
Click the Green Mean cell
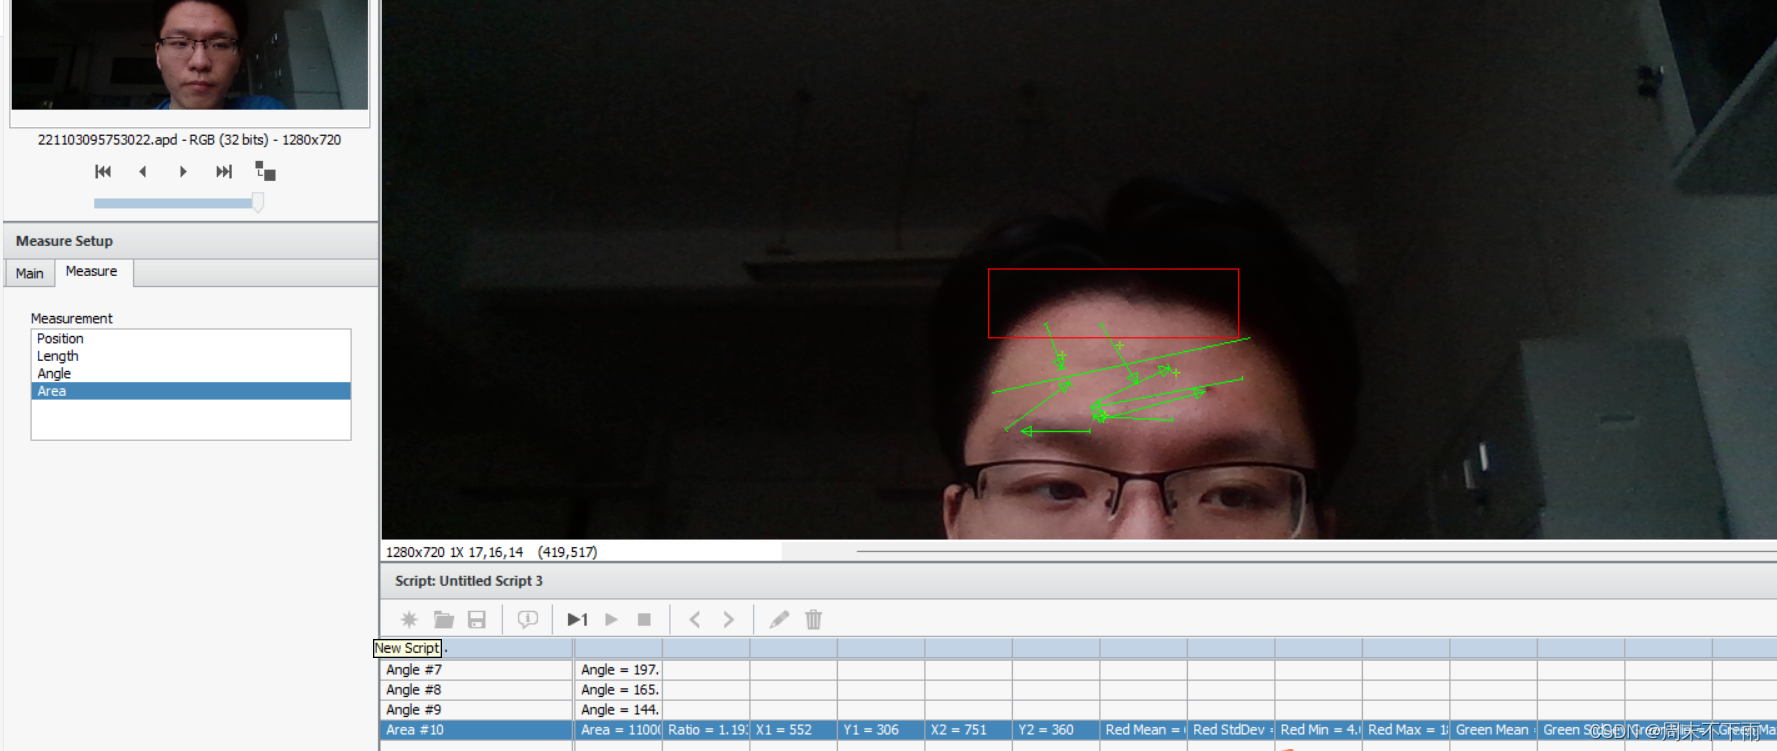pyautogui.click(x=1493, y=730)
